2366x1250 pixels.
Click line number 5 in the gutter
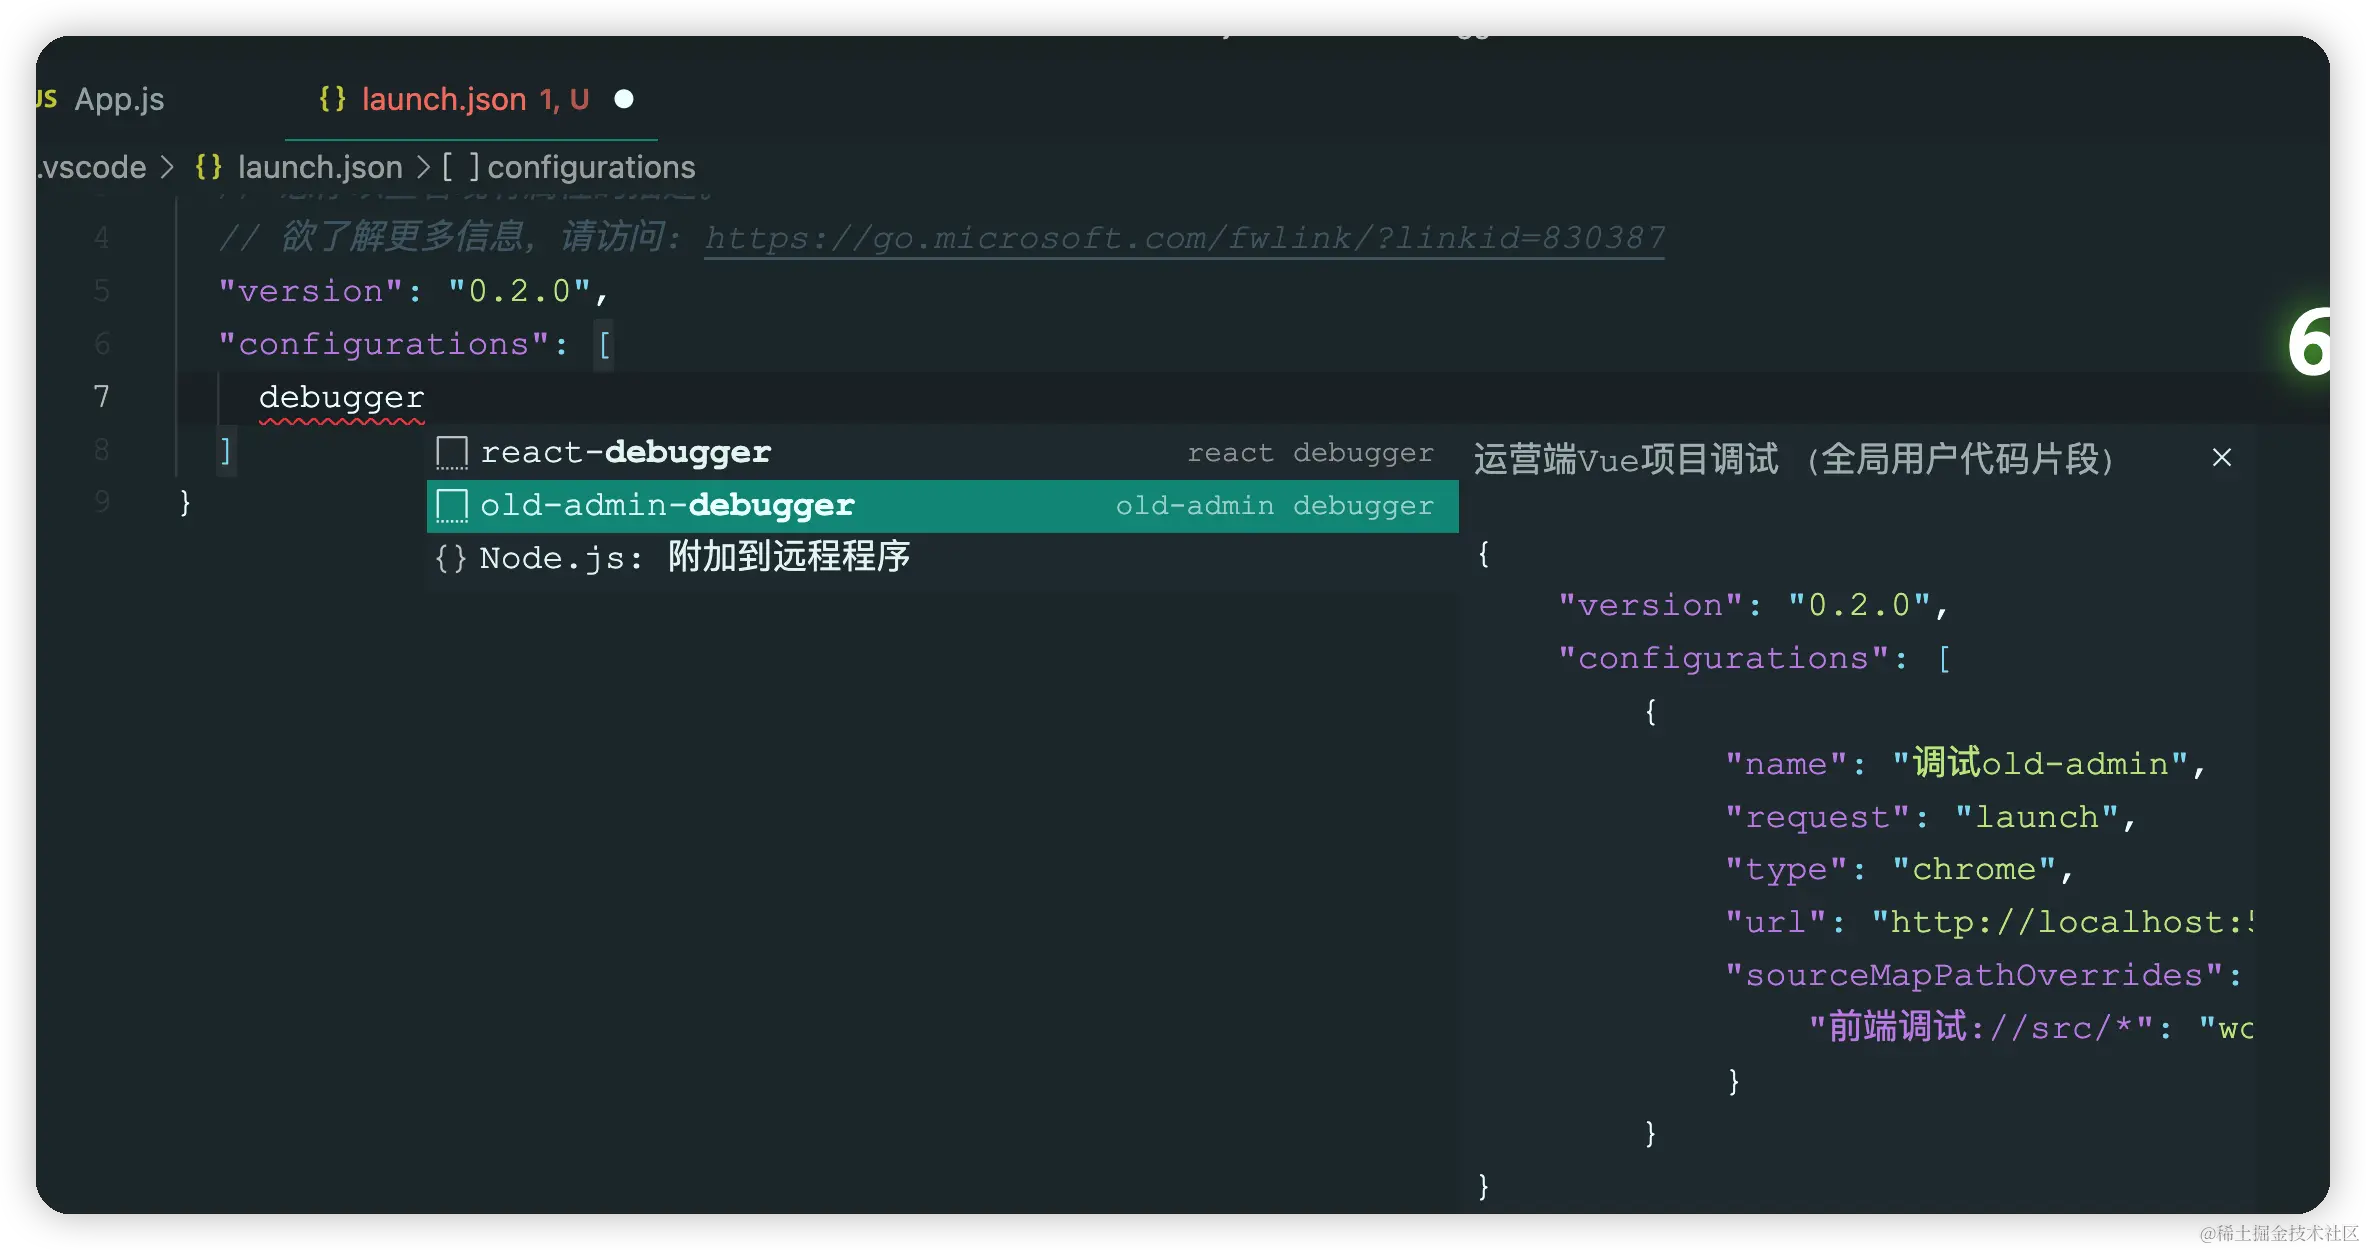click(x=101, y=291)
